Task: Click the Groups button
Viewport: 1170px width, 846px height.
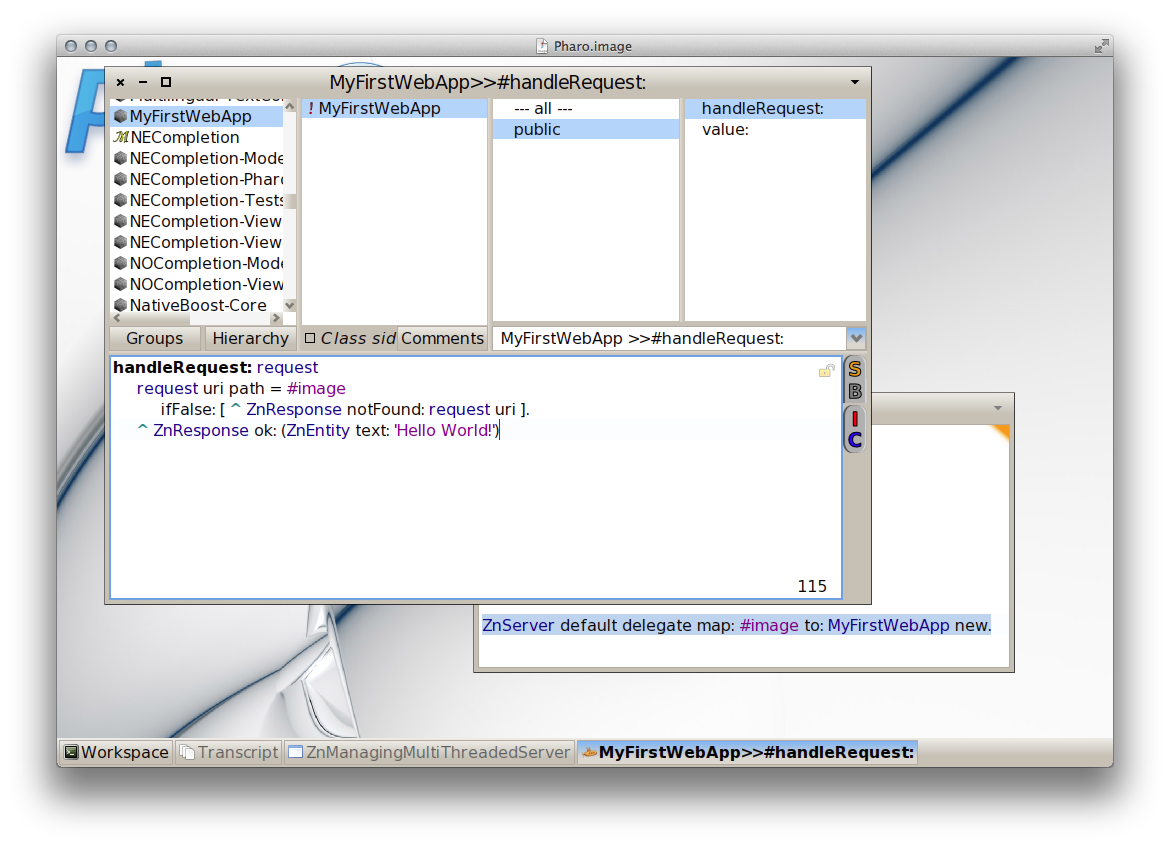Action: 154,338
